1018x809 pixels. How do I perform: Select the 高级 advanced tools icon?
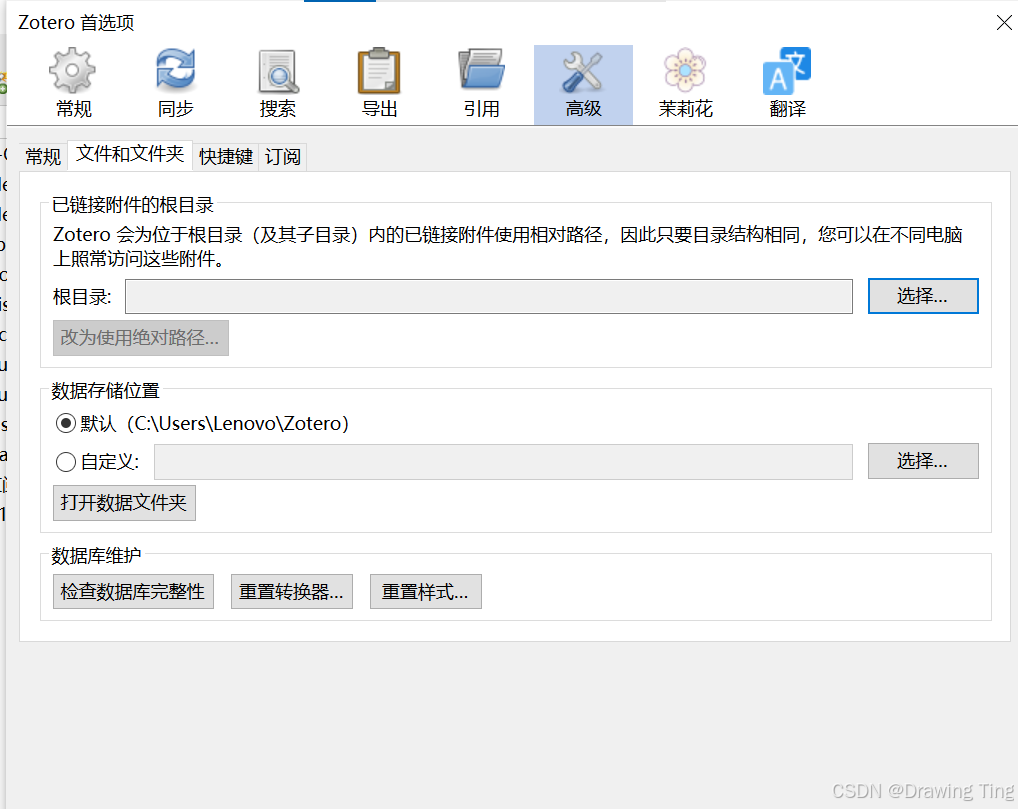[583, 84]
